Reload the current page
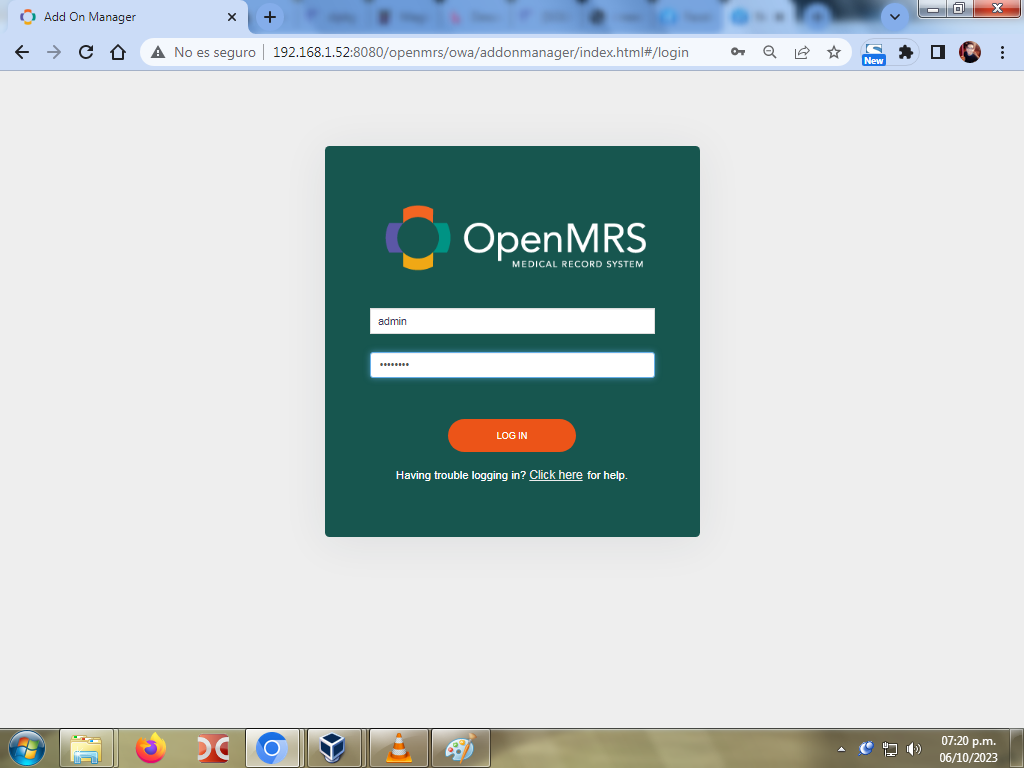 coord(86,52)
